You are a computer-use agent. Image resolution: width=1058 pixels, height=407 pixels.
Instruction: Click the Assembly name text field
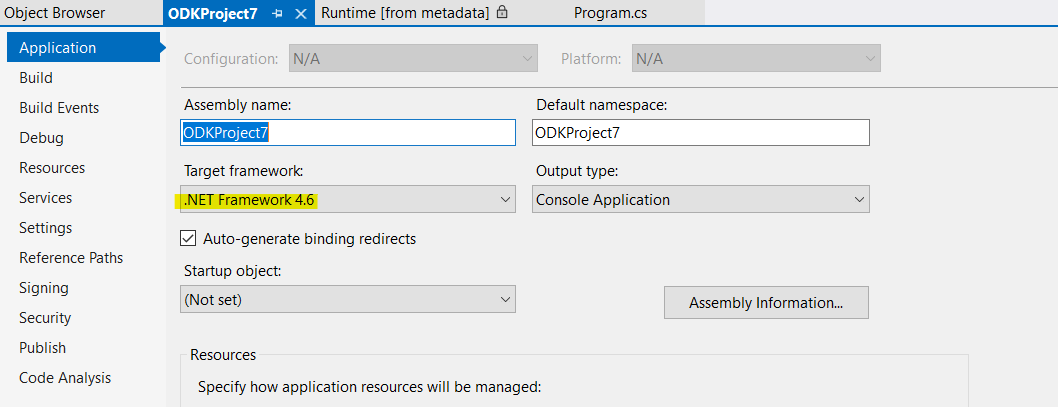(x=348, y=133)
